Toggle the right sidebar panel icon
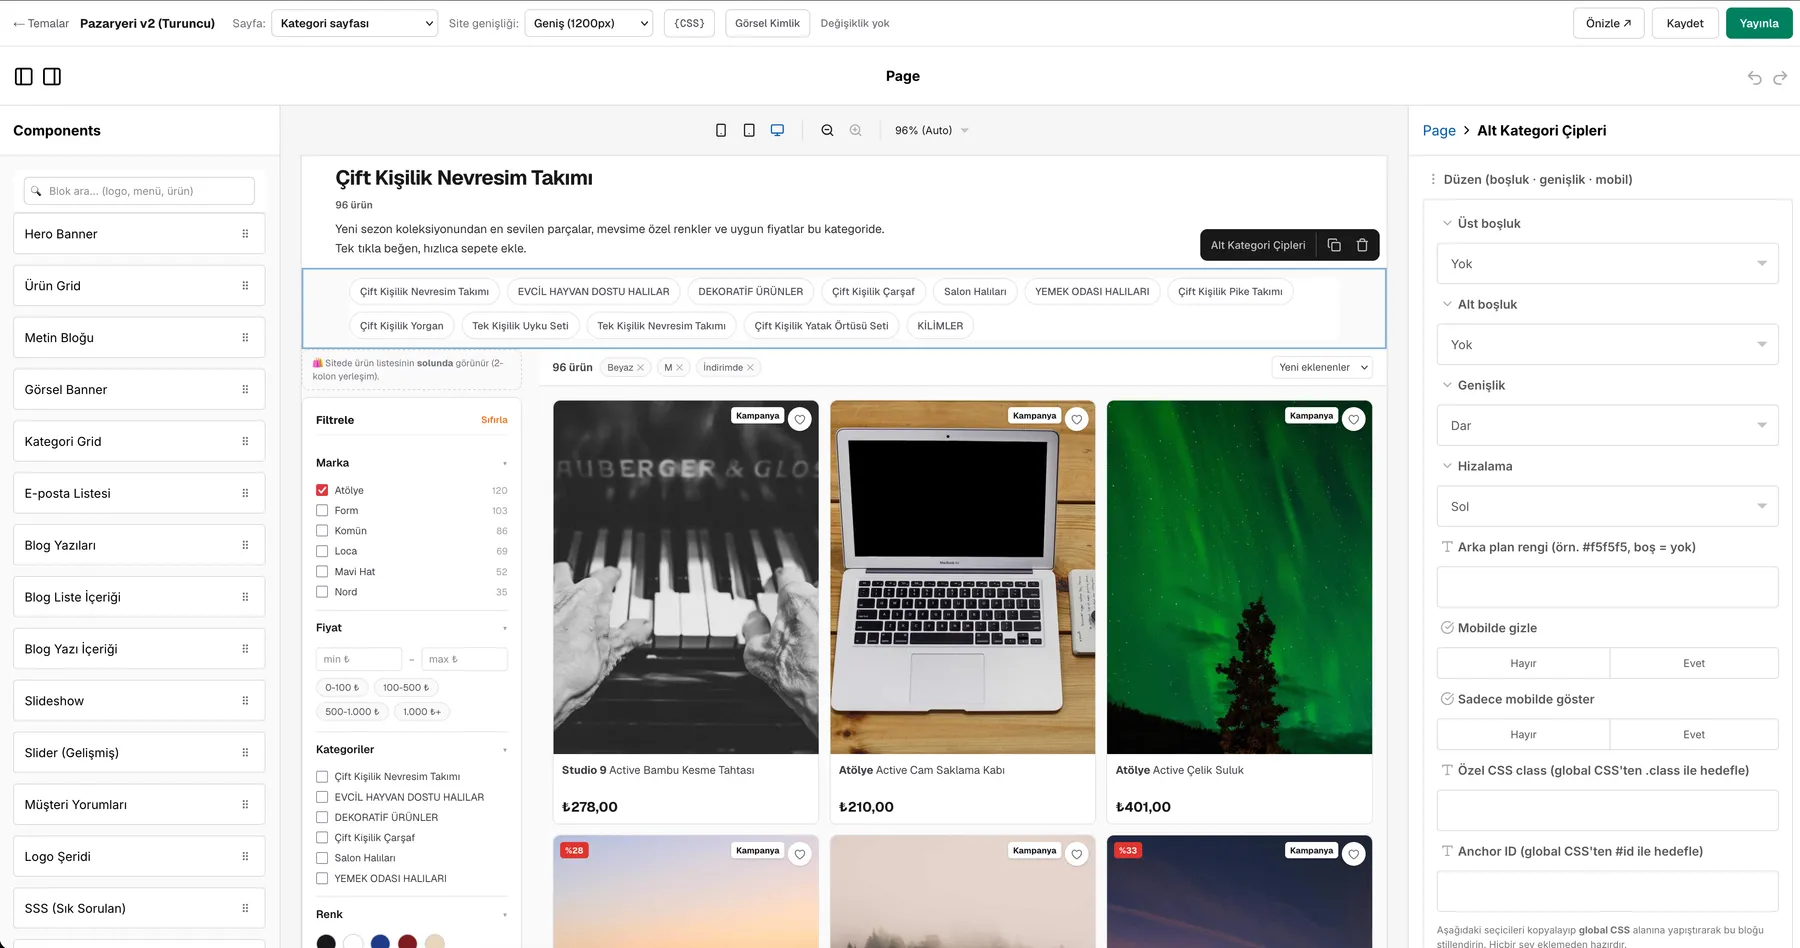The width and height of the screenshot is (1800, 948). 52,77
